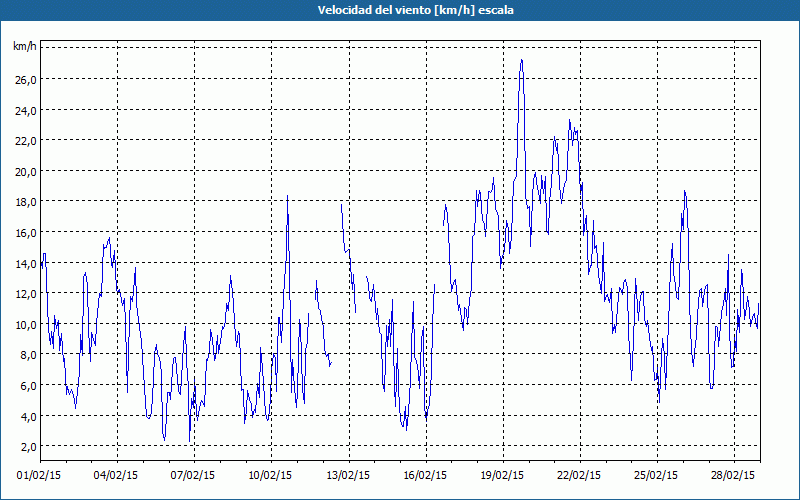Click the 13/02/15 date label
800x500 pixels.
pos(348,475)
